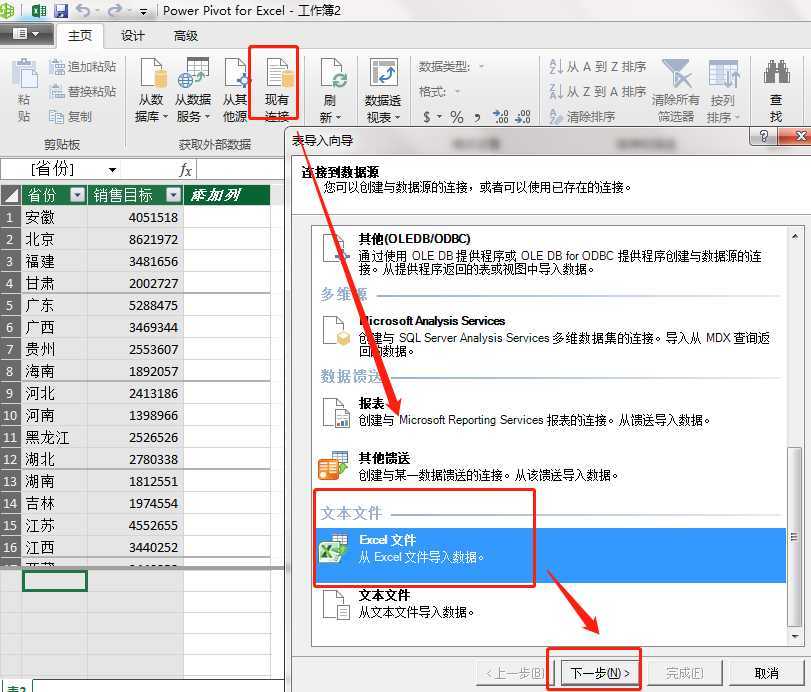
Task: Select Others (OLEDB/ODBC) data source
Action: pos(549,253)
